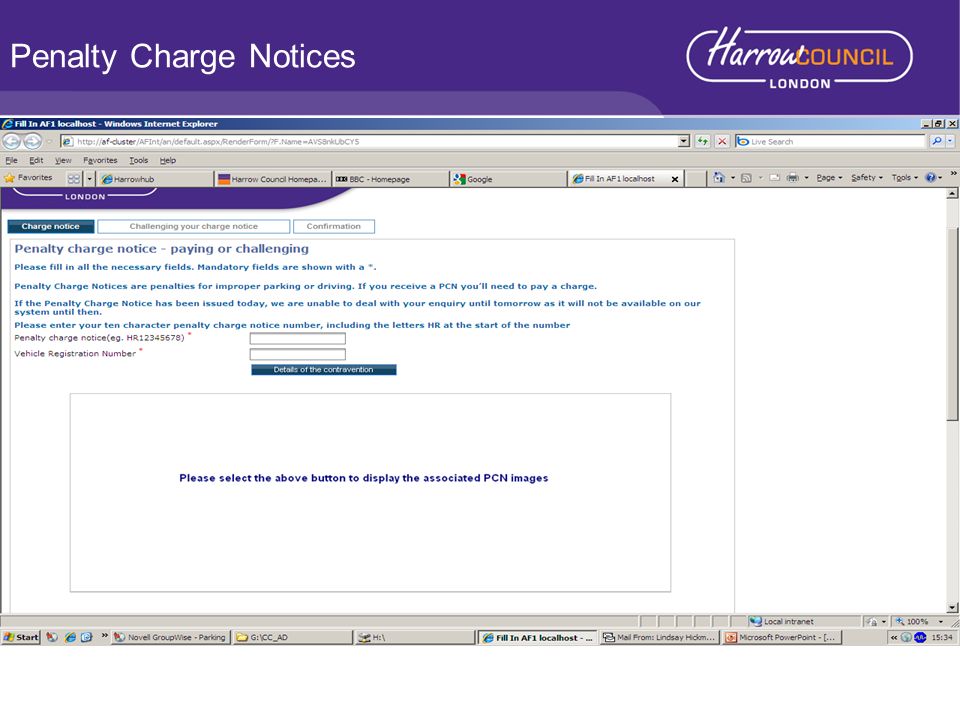
Task: Select Challenging your charge notice tab
Action: [x=193, y=227]
